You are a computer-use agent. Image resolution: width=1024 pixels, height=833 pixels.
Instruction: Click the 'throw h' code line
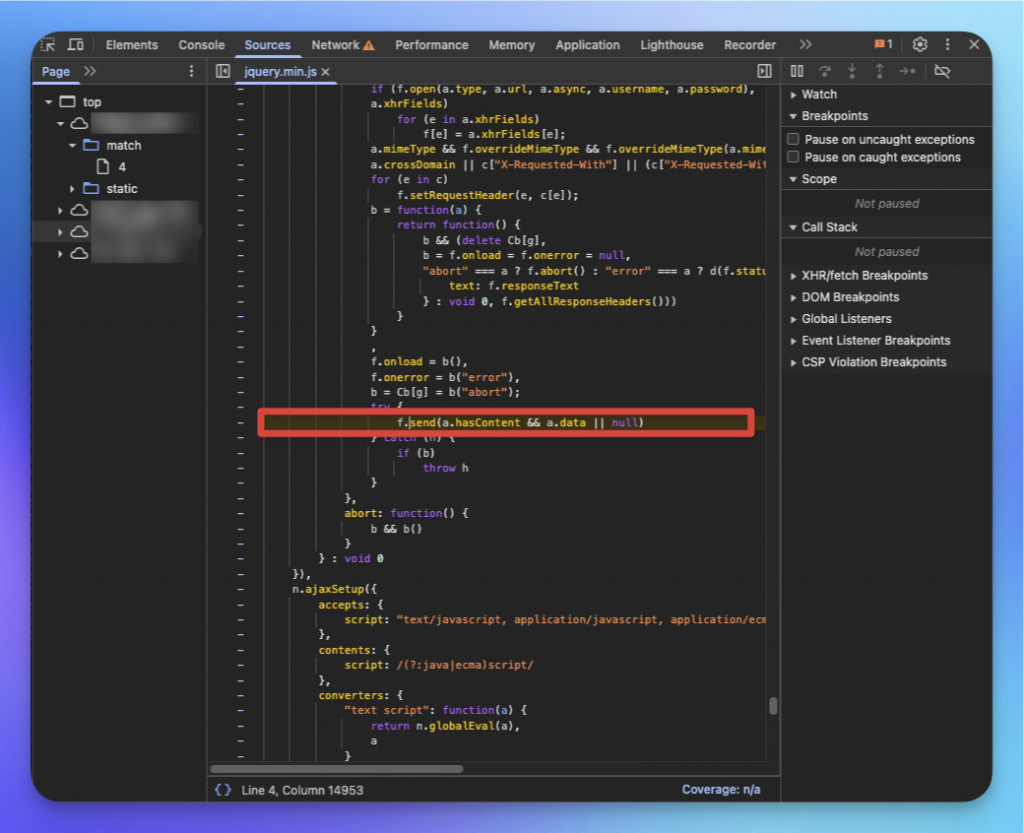(445, 468)
